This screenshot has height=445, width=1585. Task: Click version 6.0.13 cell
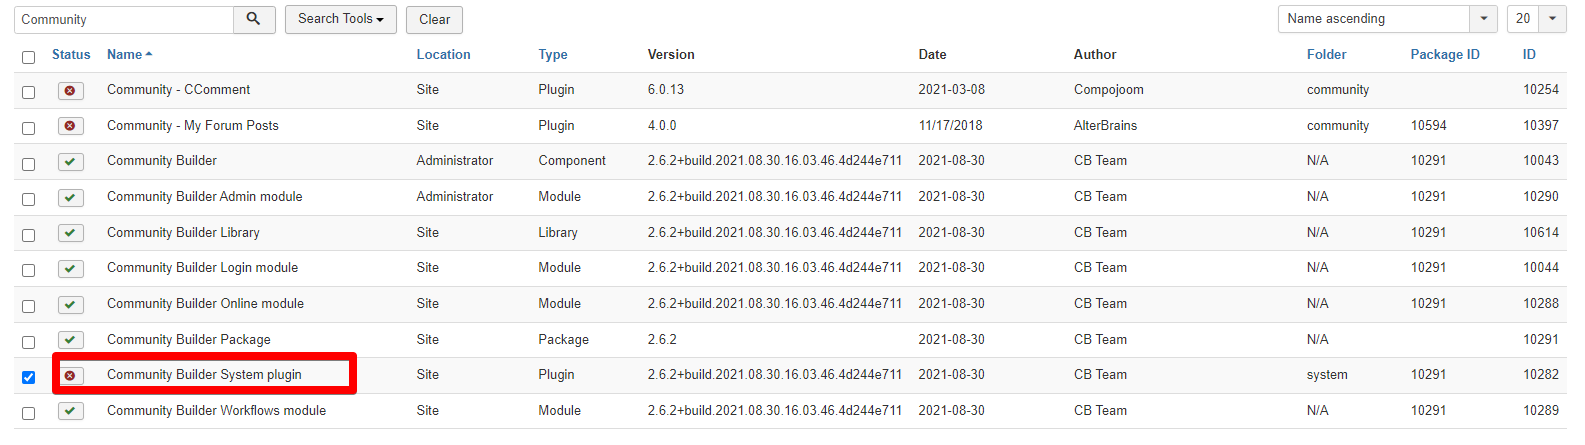(666, 89)
